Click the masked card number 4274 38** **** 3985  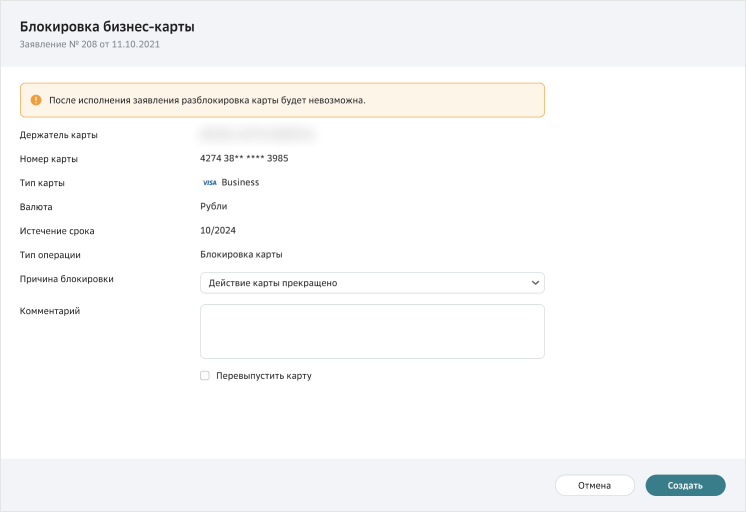click(x=244, y=158)
